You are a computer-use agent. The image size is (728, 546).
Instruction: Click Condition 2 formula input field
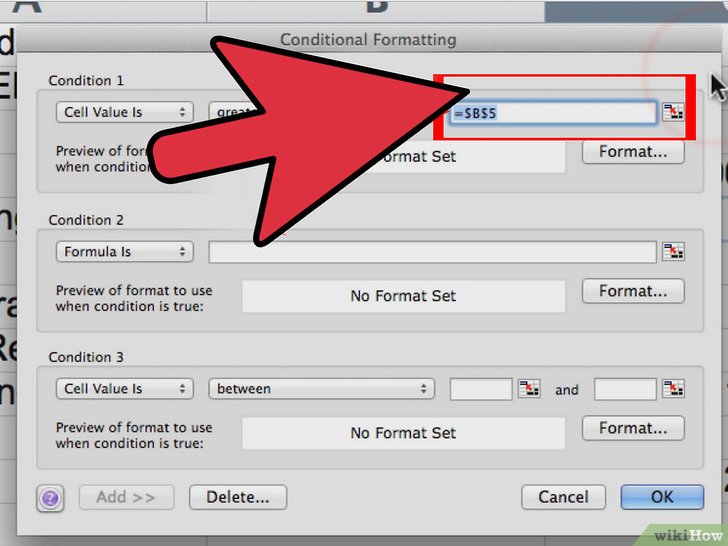click(x=432, y=252)
